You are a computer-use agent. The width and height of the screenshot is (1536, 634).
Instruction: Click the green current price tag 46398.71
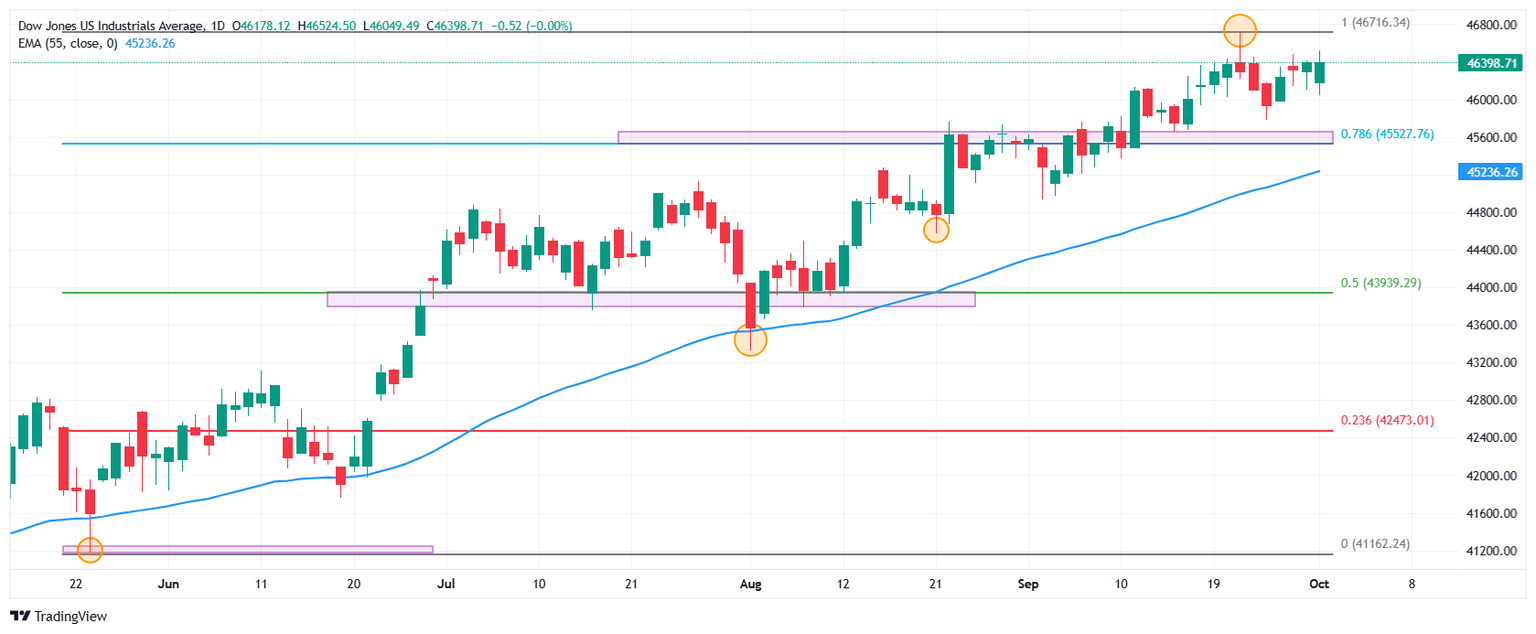click(1492, 63)
